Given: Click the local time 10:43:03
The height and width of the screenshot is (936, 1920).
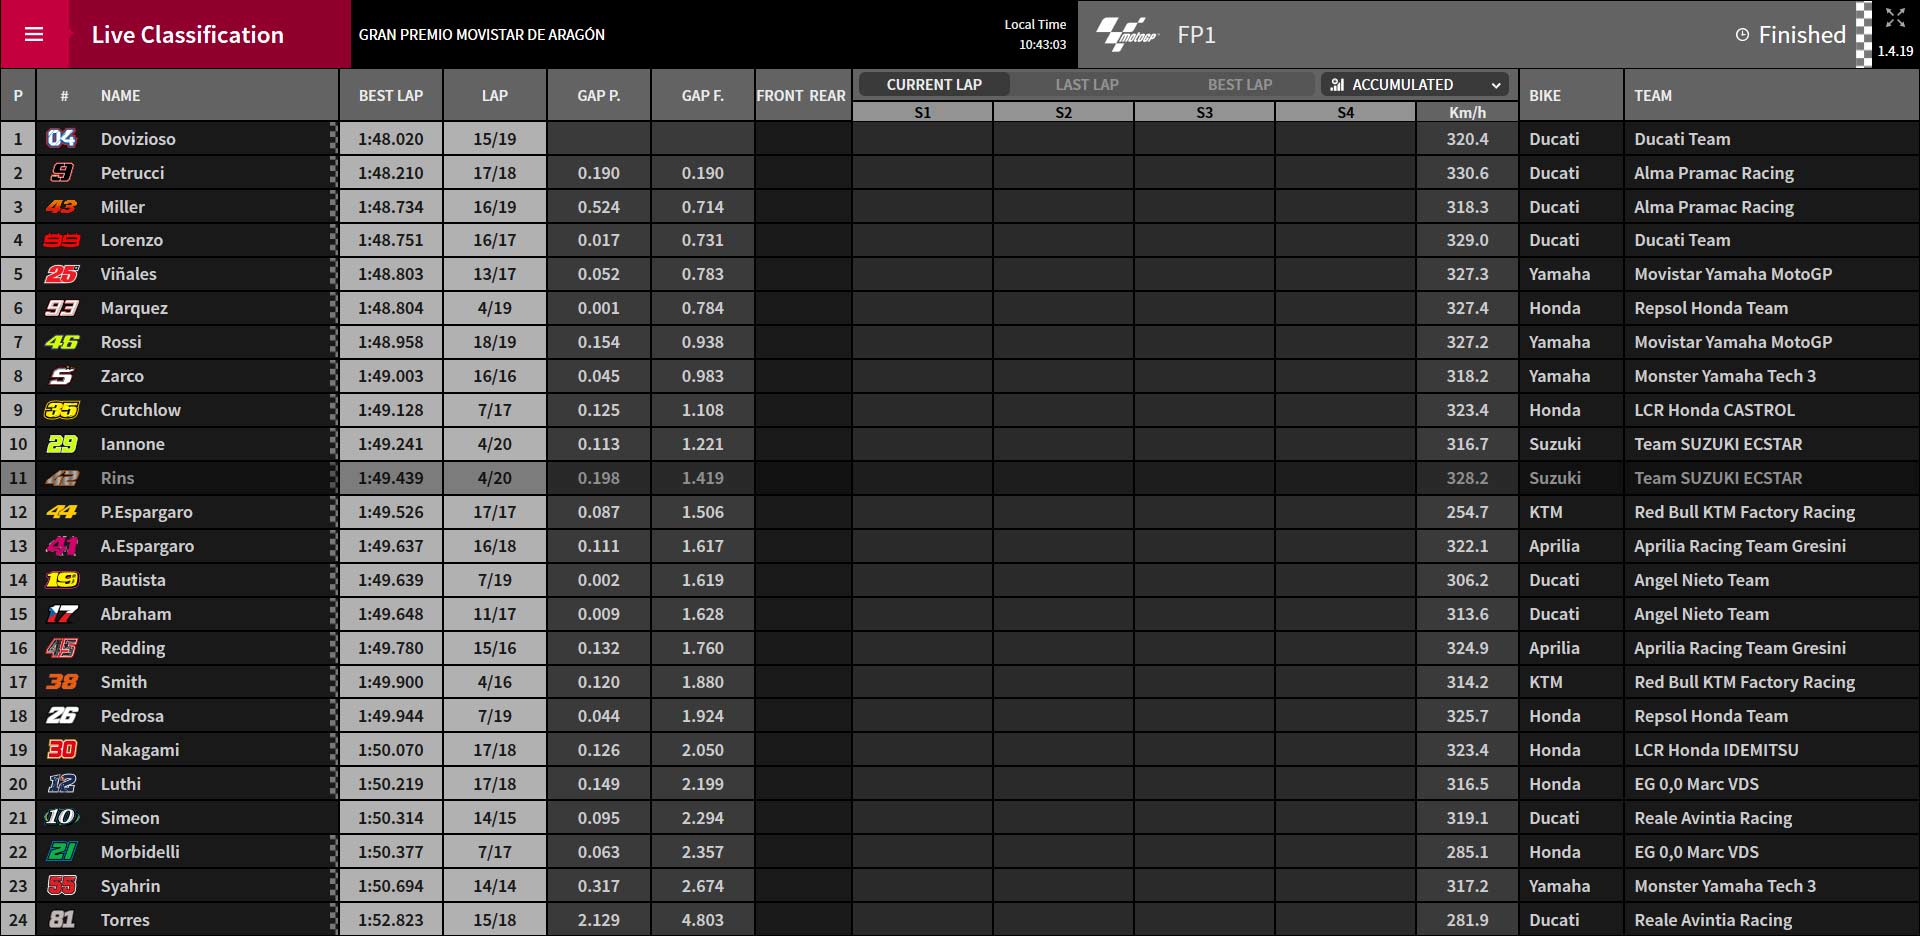Looking at the screenshot, I should [x=1042, y=45].
